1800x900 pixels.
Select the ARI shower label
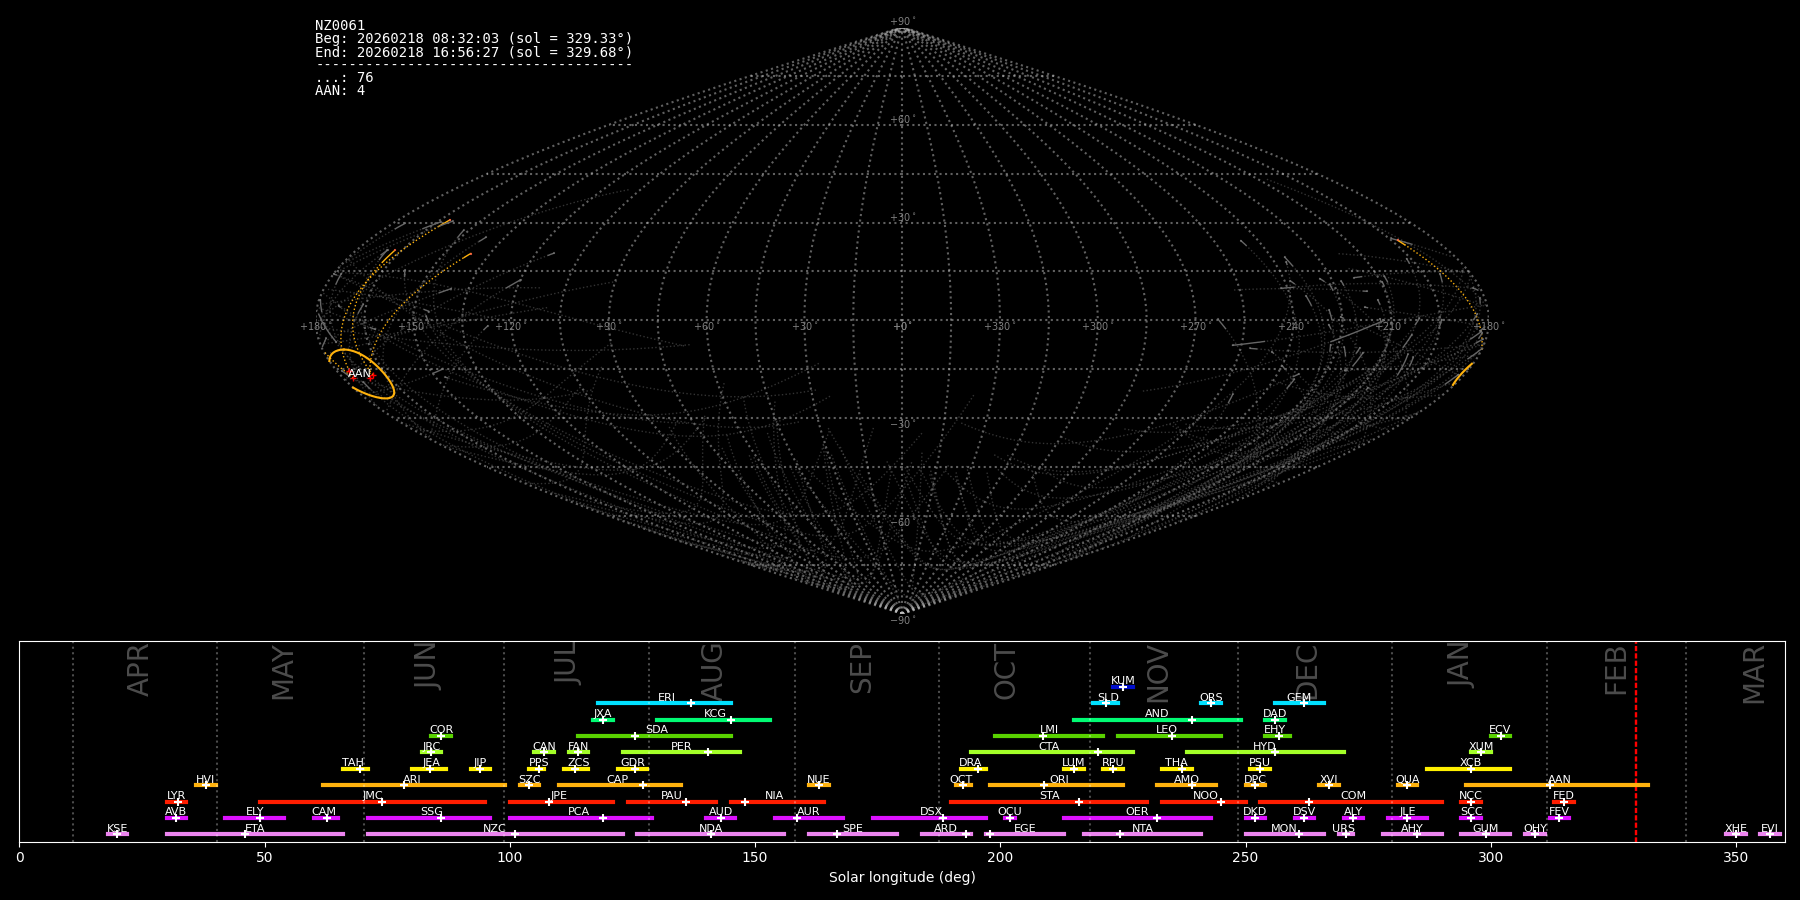(412, 780)
